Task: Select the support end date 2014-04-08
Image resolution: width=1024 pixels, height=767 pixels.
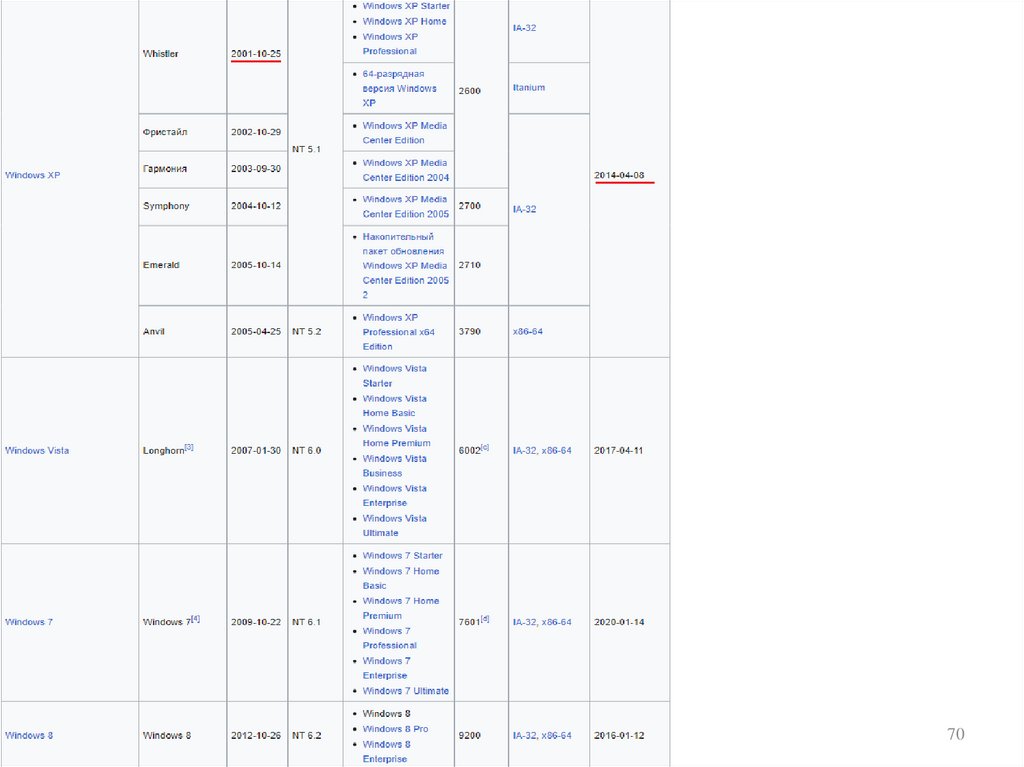Action: [619, 175]
